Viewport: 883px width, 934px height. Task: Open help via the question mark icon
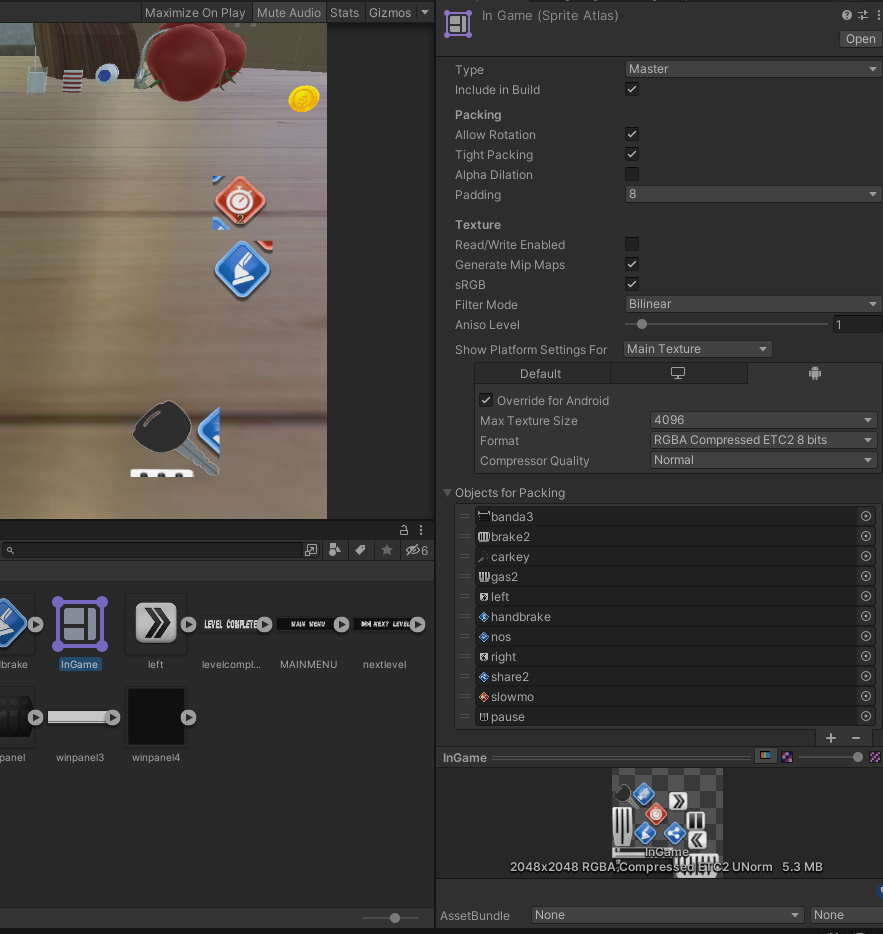click(x=845, y=14)
